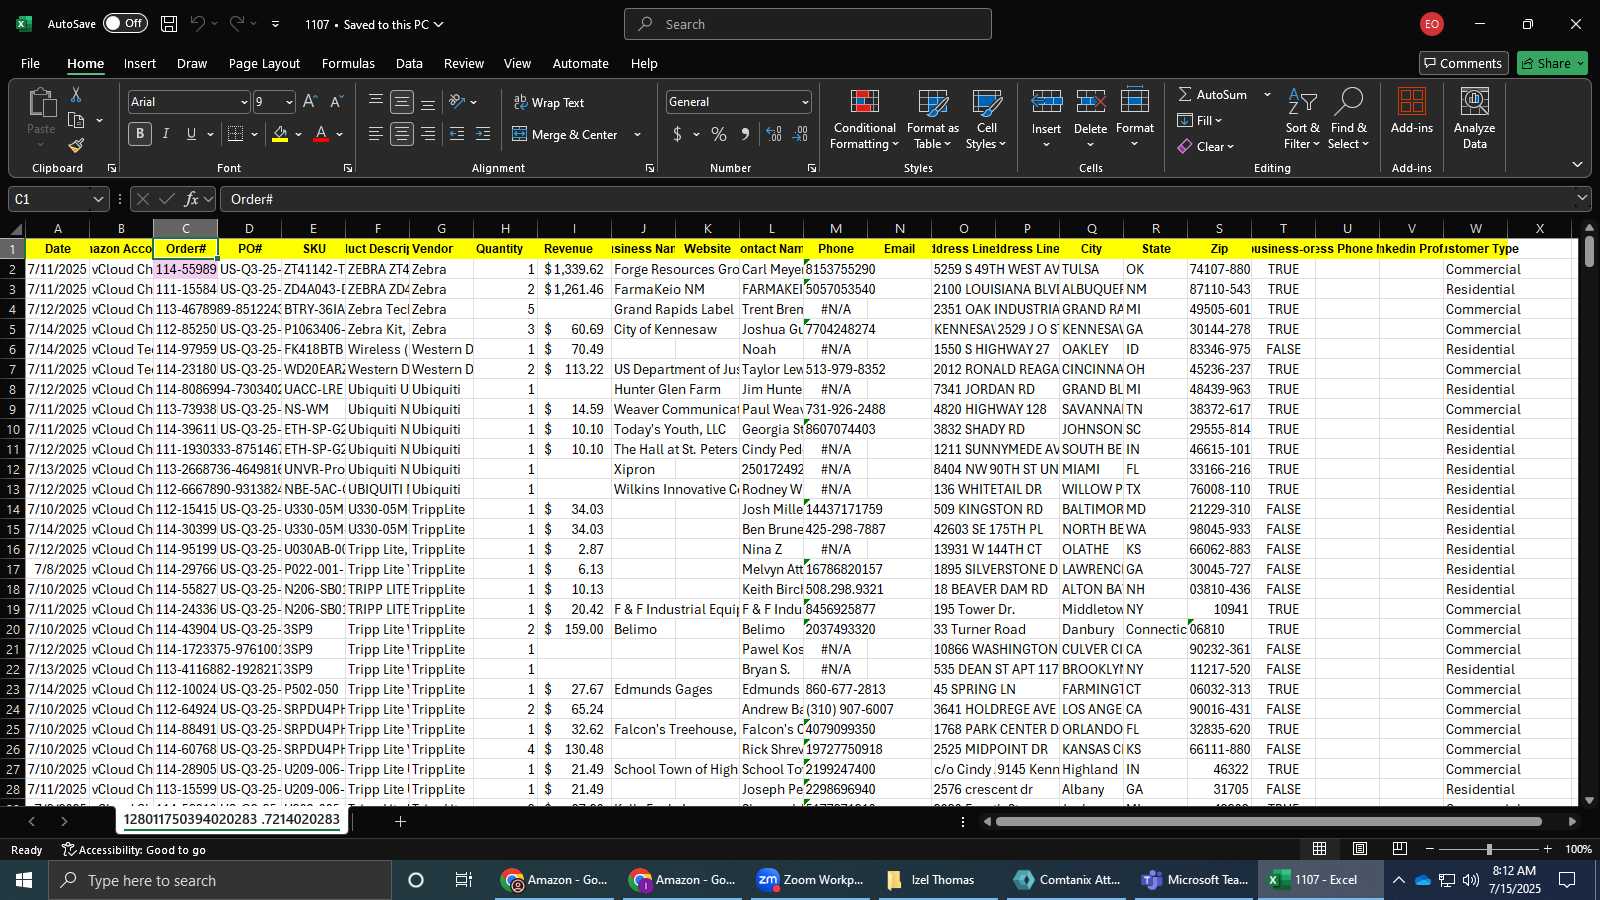Click the Name Box showing C1
The image size is (1600, 900).
(x=58, y=199)
